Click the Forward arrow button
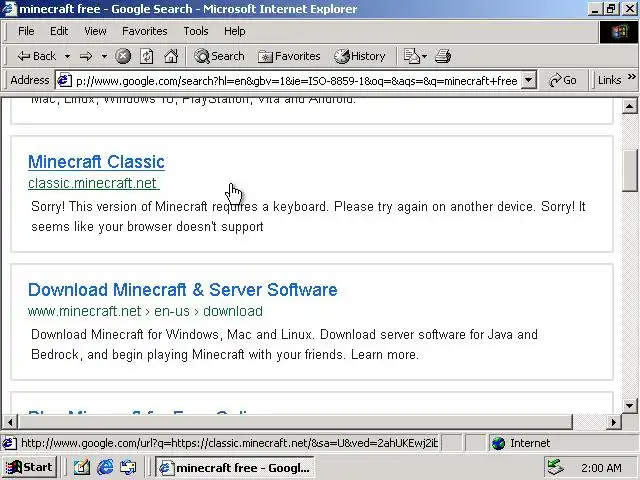The width and height of the screenshot is (640, 480). (x=86, y=56)
